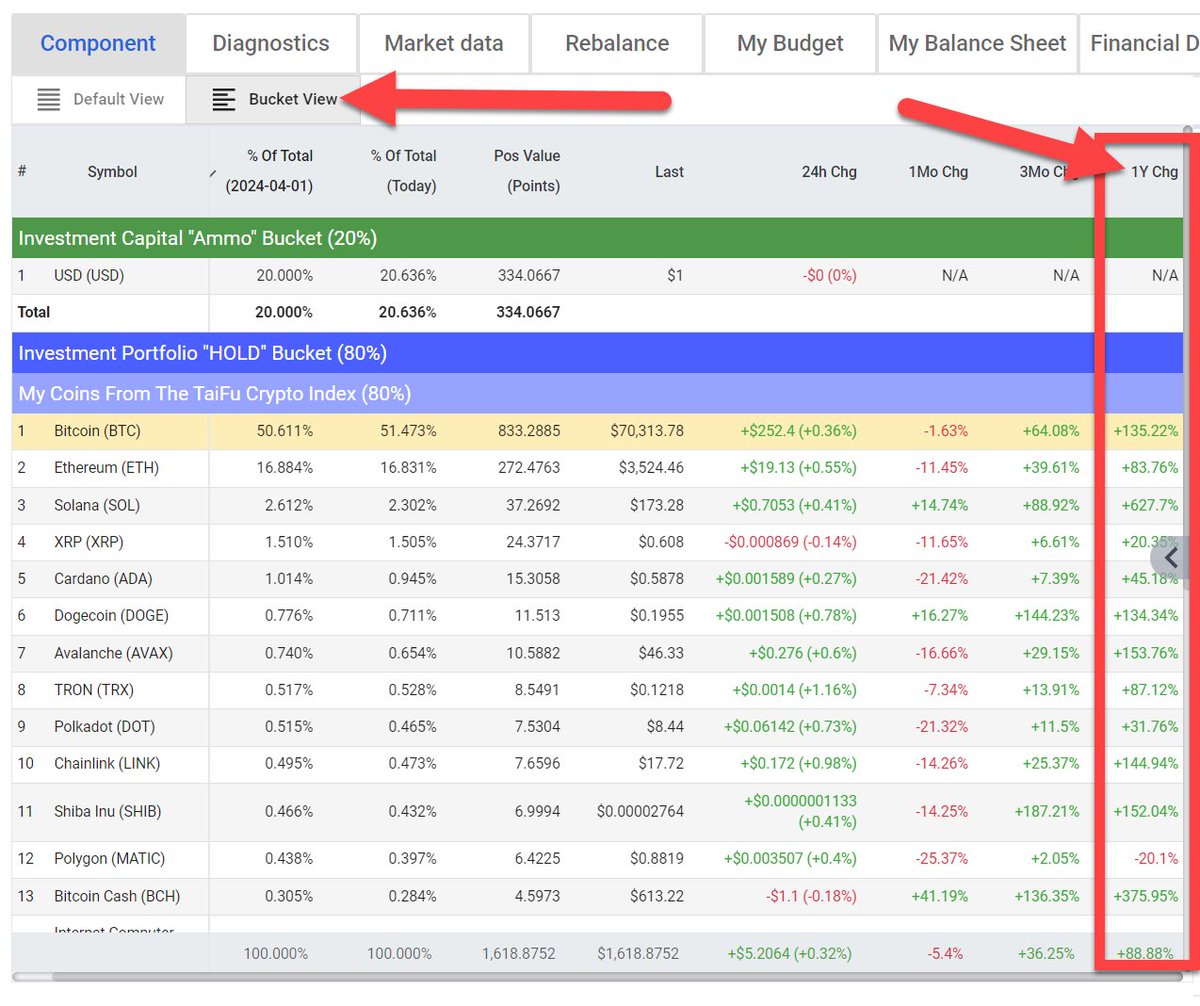Click Bitcoin position value 833.2885
The image size is (1200, 1006).
click(x=528, y=431)
